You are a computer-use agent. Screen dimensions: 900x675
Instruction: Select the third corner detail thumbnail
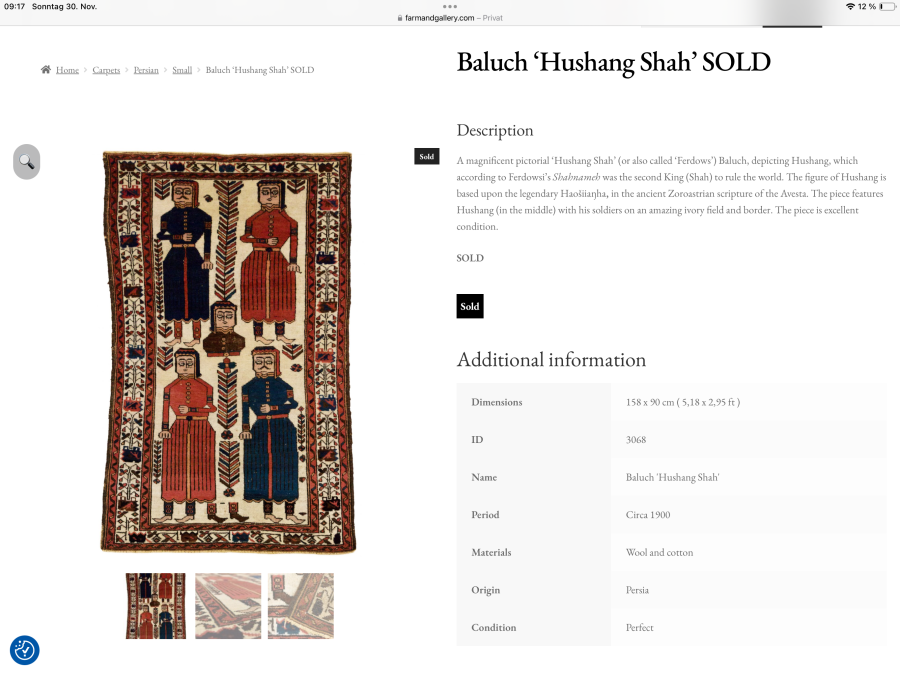click(x=301, y=606)
